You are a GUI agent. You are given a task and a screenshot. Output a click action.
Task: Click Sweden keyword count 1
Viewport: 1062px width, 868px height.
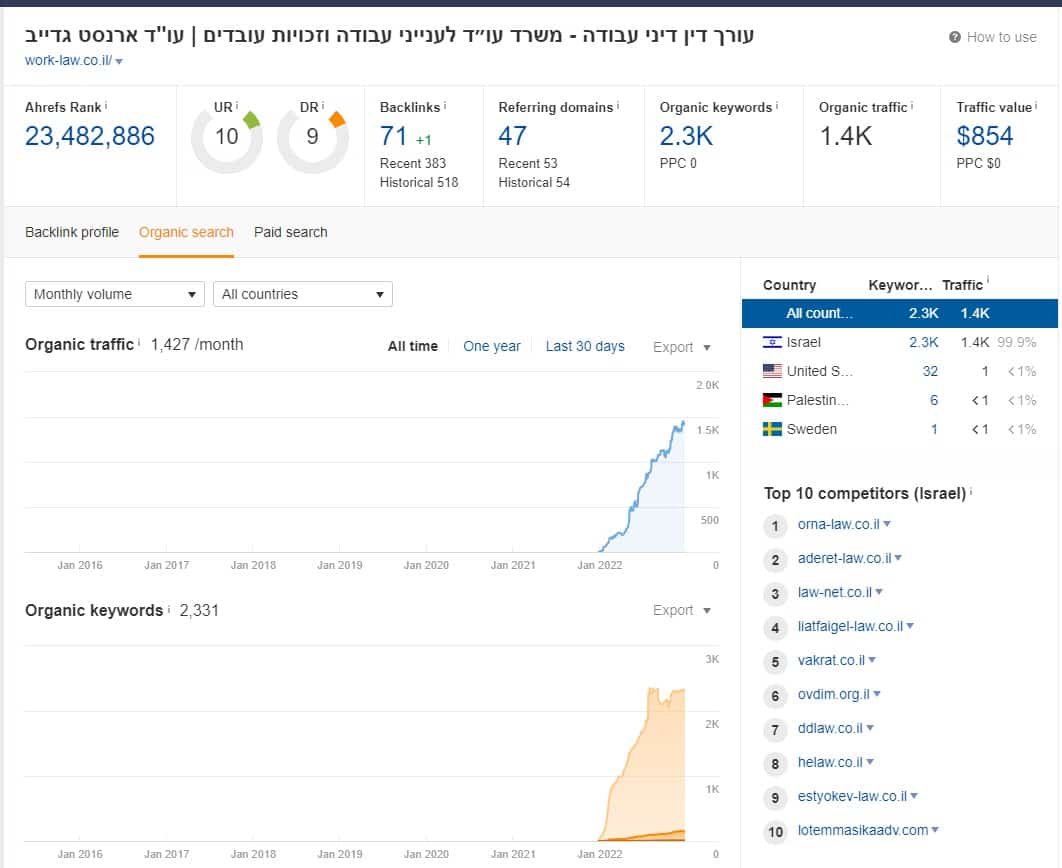click(x=934, y=429)
